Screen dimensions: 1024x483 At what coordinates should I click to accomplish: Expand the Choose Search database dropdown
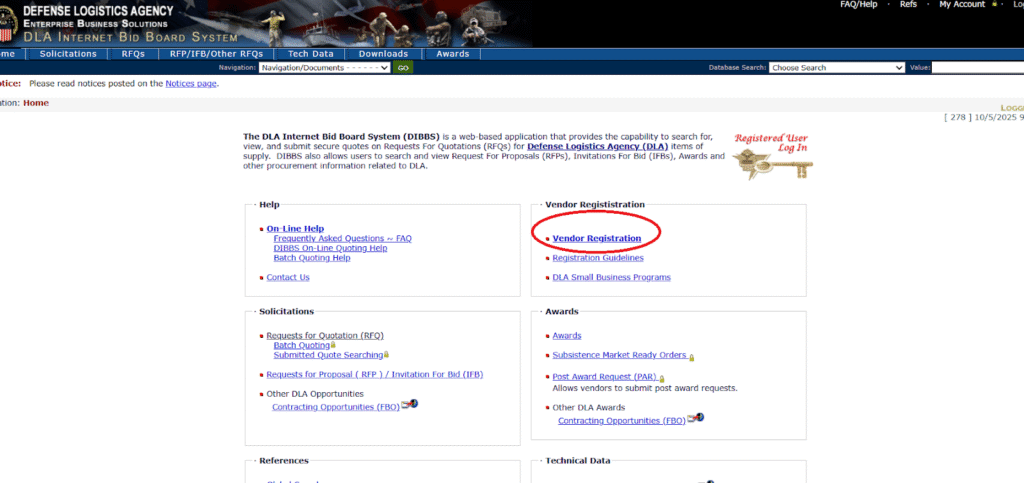pos(837,68)
